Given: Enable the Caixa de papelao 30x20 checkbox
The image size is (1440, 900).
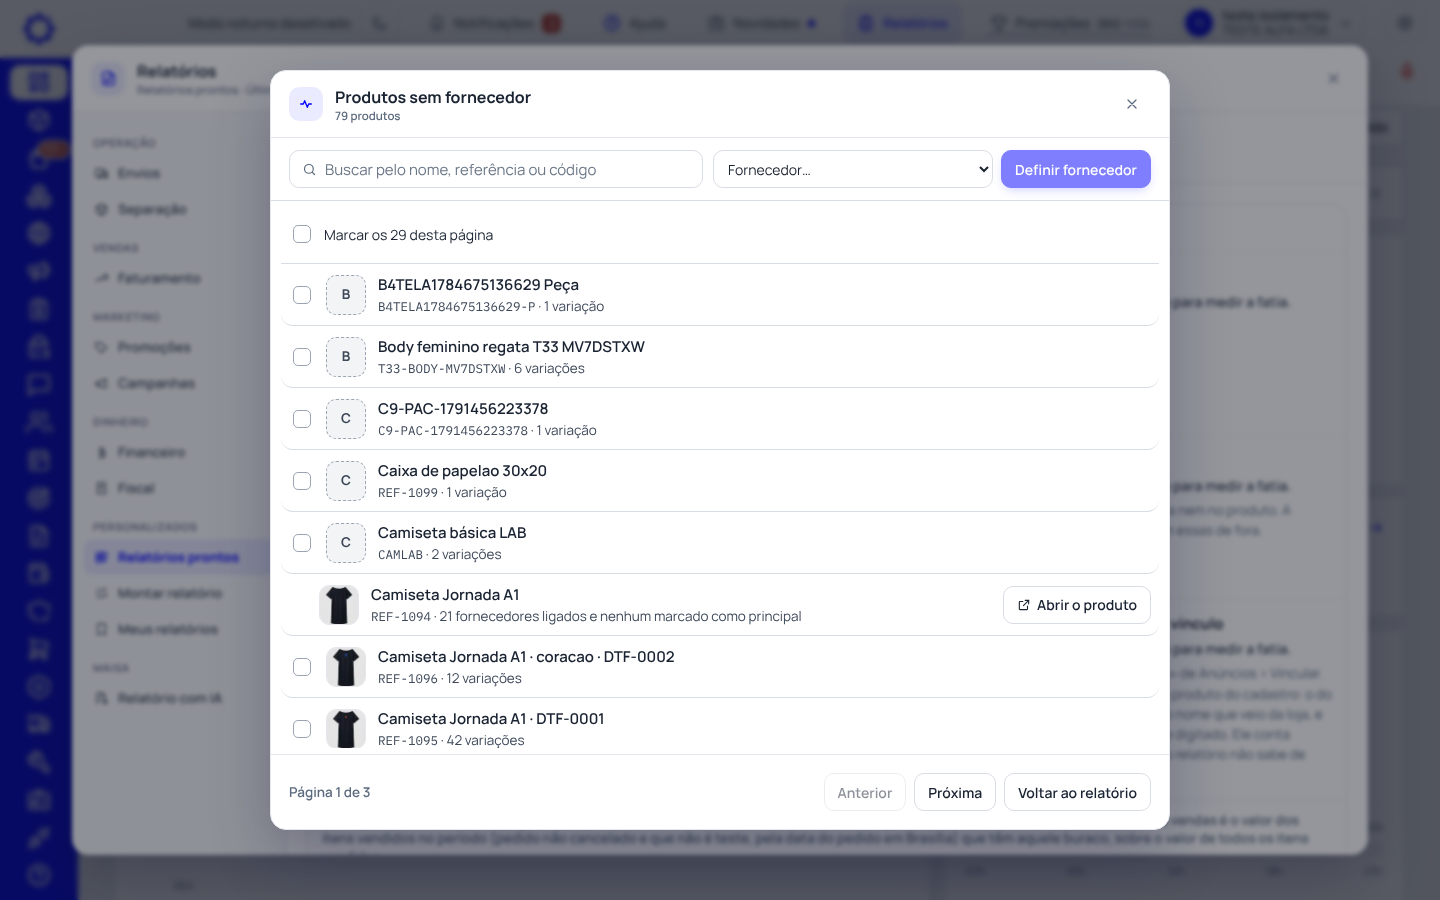Looking at the screenshot, I should point(302,481).
